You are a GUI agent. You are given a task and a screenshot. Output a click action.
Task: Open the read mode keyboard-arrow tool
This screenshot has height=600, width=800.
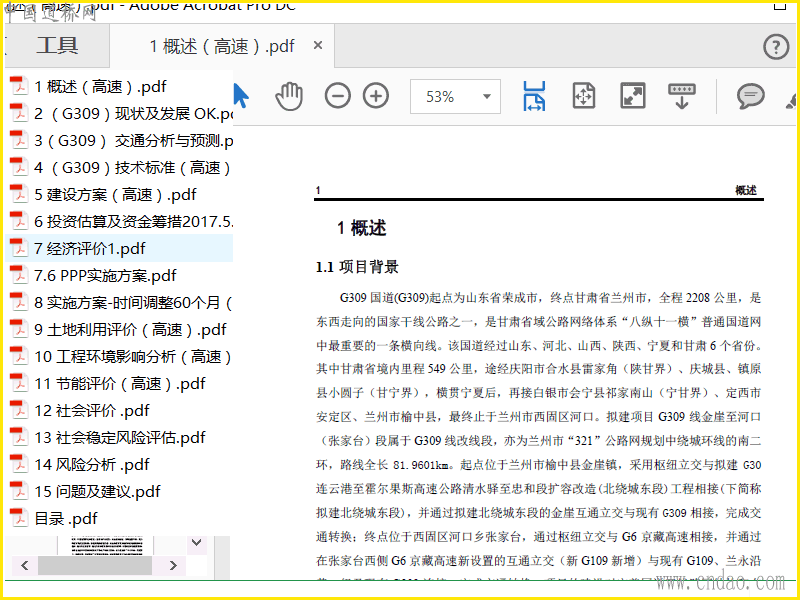[682, 96]
